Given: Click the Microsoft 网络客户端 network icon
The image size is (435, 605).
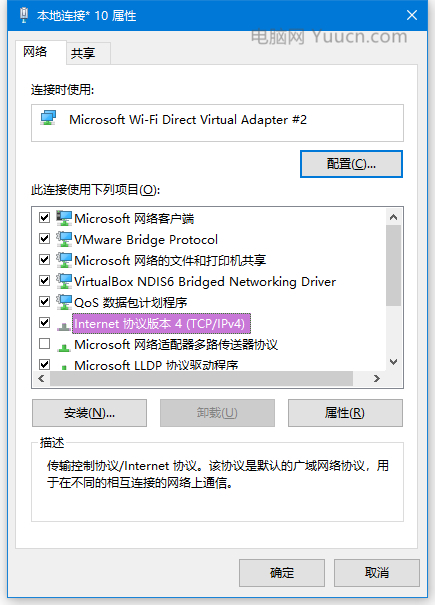Looking at the screenshot, I should click(64, 218).
